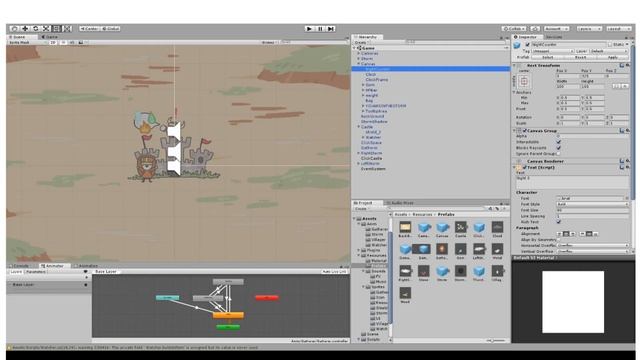Open the Animator tab
The height and width of the screenshot is (360, 640).
[55, 266]
